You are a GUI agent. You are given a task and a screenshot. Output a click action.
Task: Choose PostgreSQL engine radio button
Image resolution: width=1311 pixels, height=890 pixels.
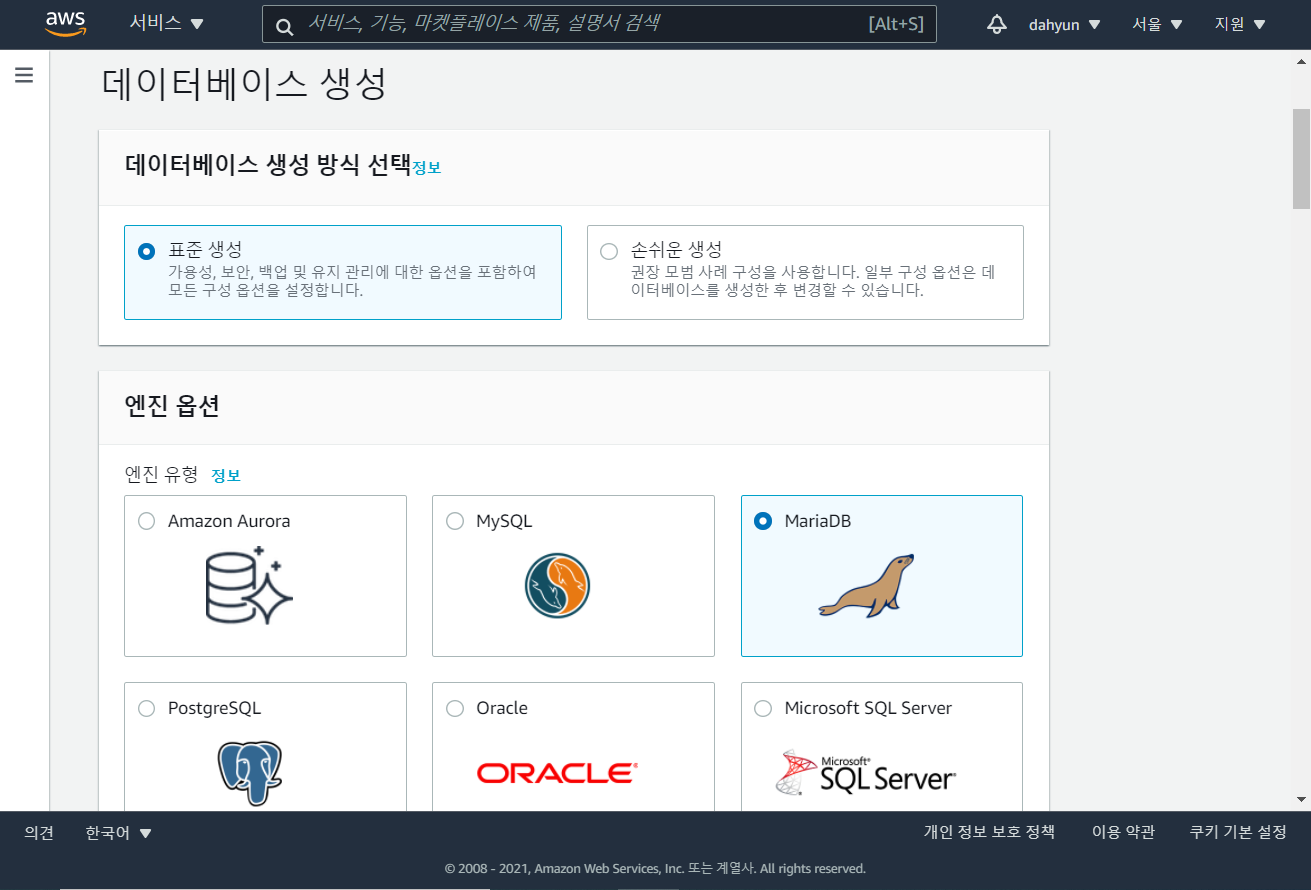[147, 708]
